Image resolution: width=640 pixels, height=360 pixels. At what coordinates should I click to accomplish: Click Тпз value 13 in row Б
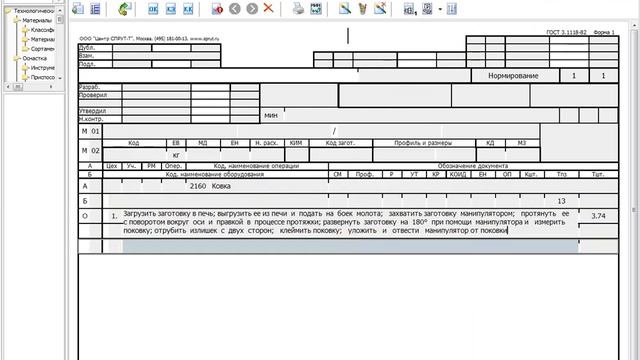[x=561, y=201]
